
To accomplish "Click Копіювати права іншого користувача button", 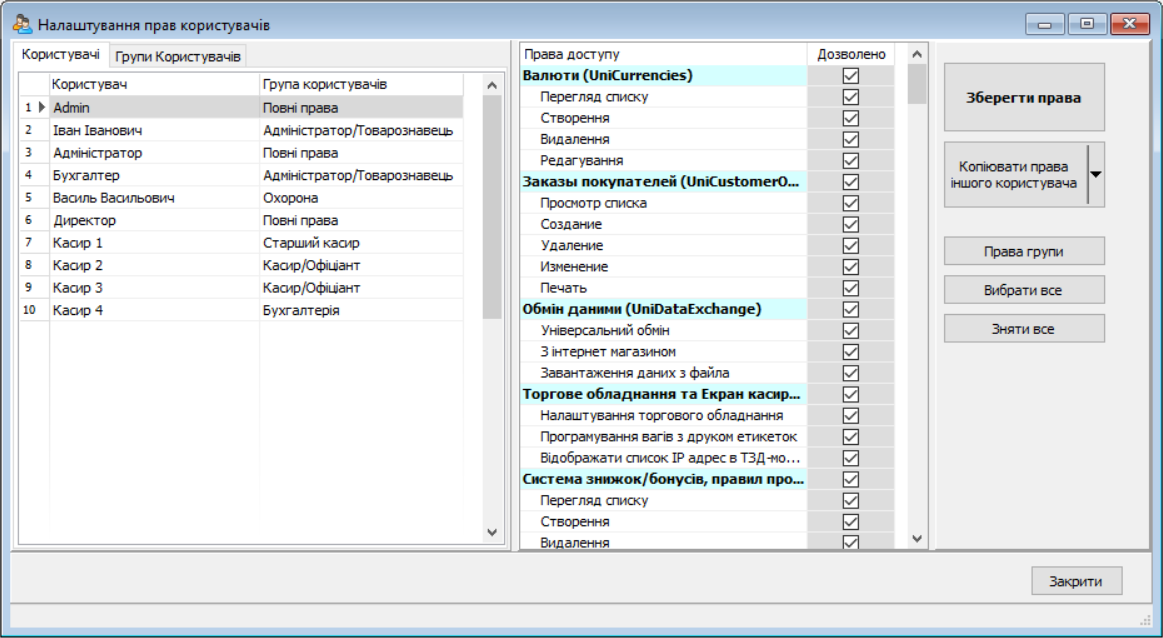I will click(x=1014, y=175).
